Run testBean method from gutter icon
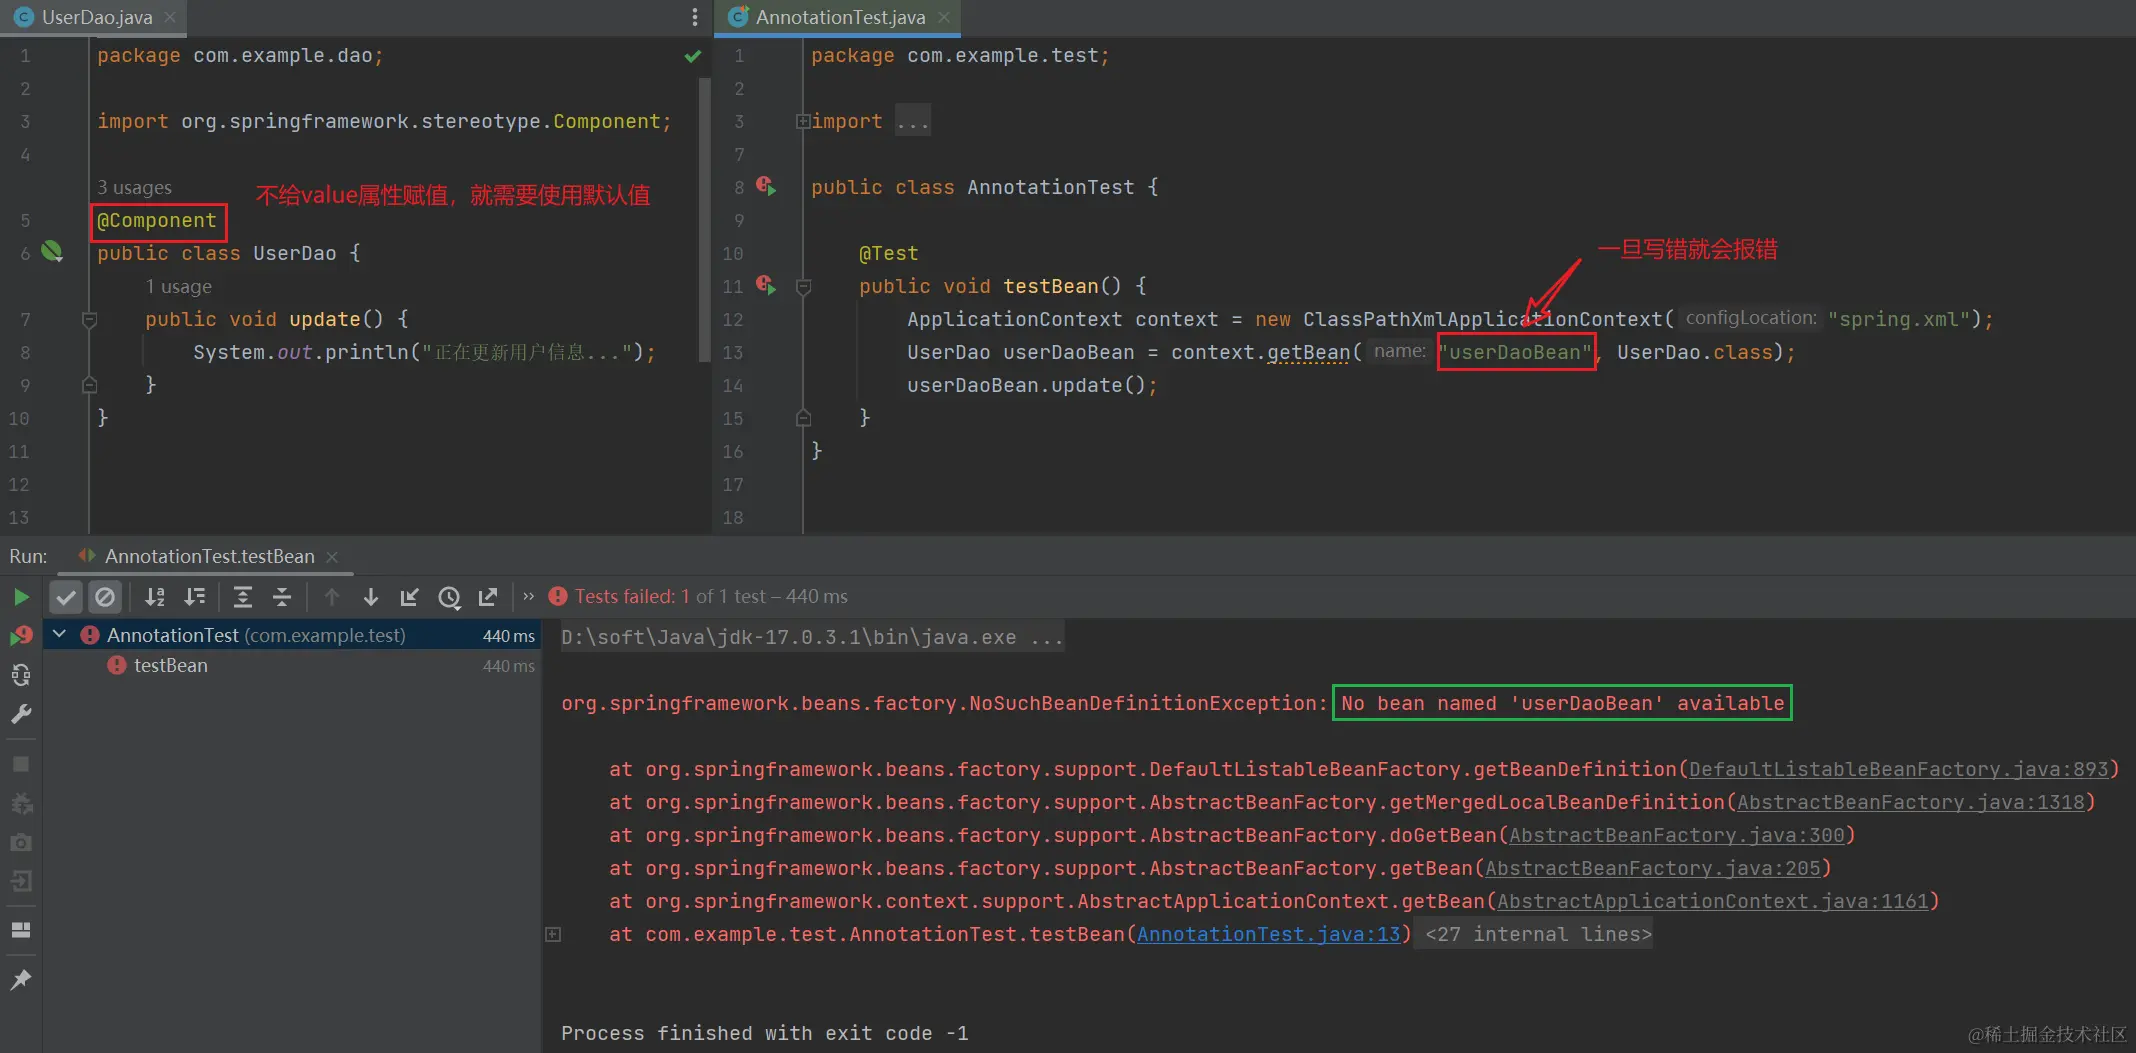This screenshot has width=2136, height=1053. [766, 285]
